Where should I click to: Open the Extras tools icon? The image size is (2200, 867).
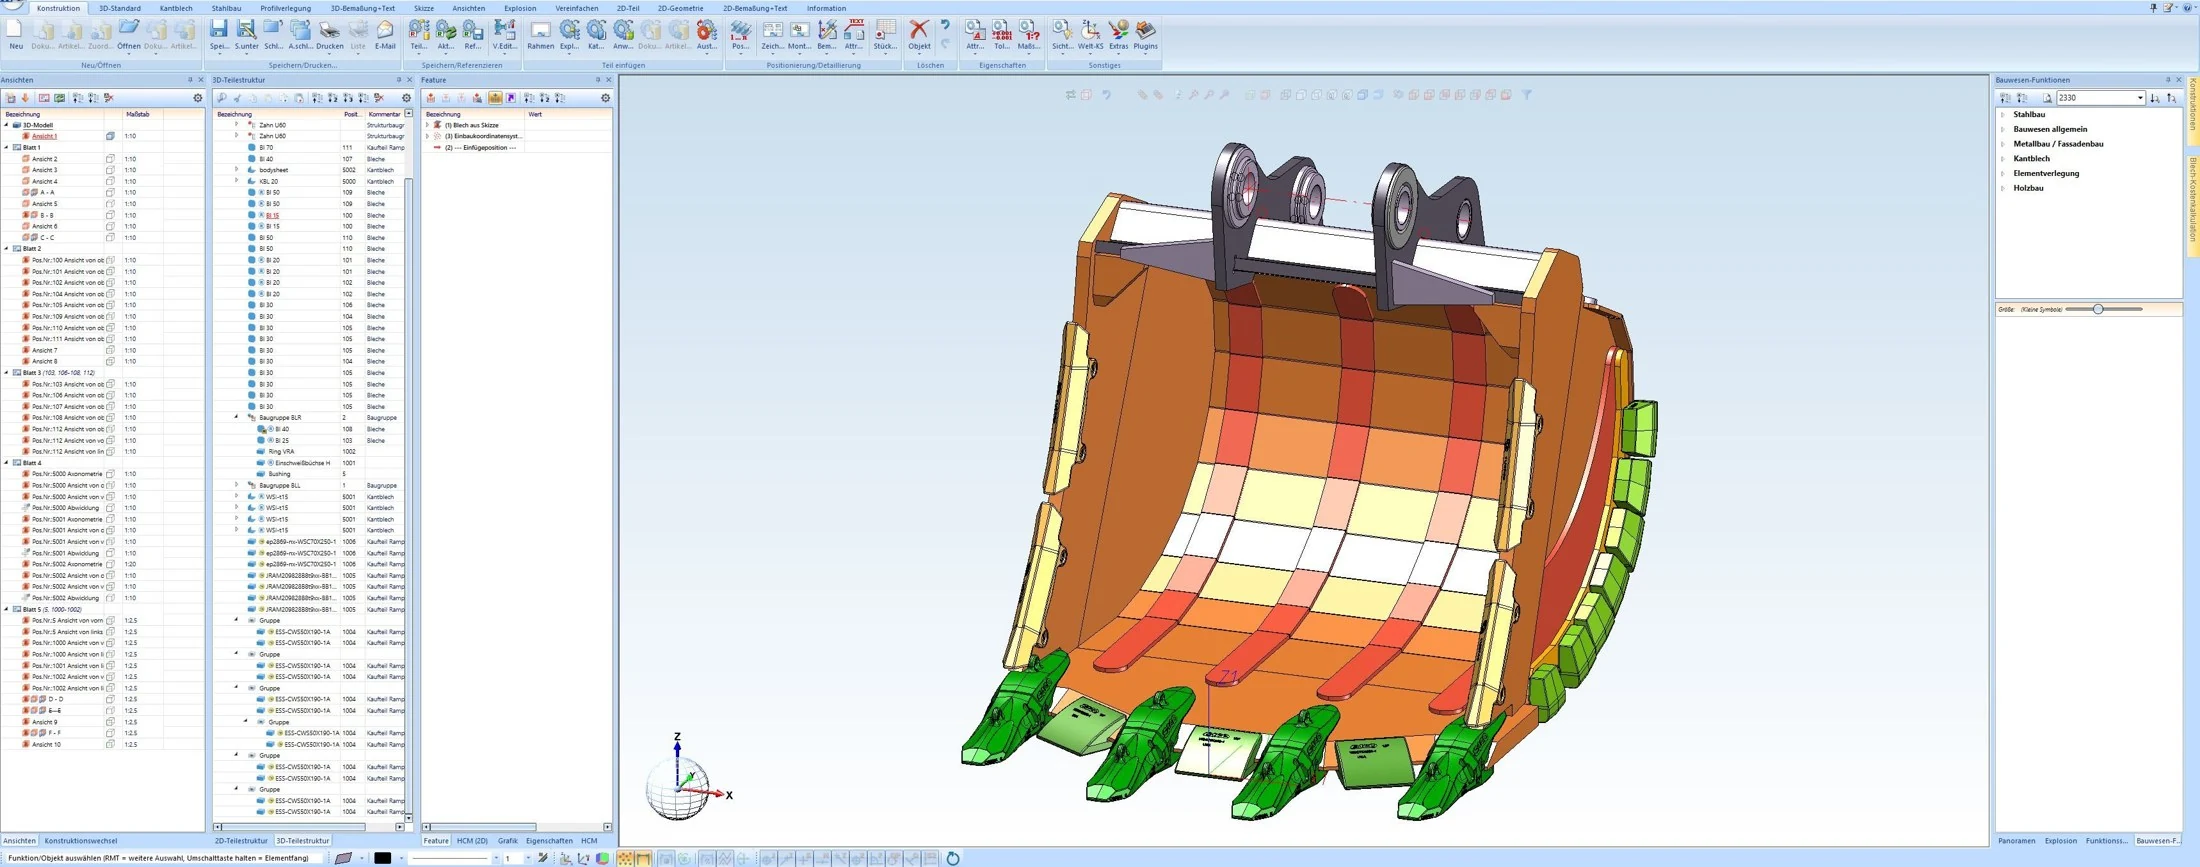(1118, 34)
